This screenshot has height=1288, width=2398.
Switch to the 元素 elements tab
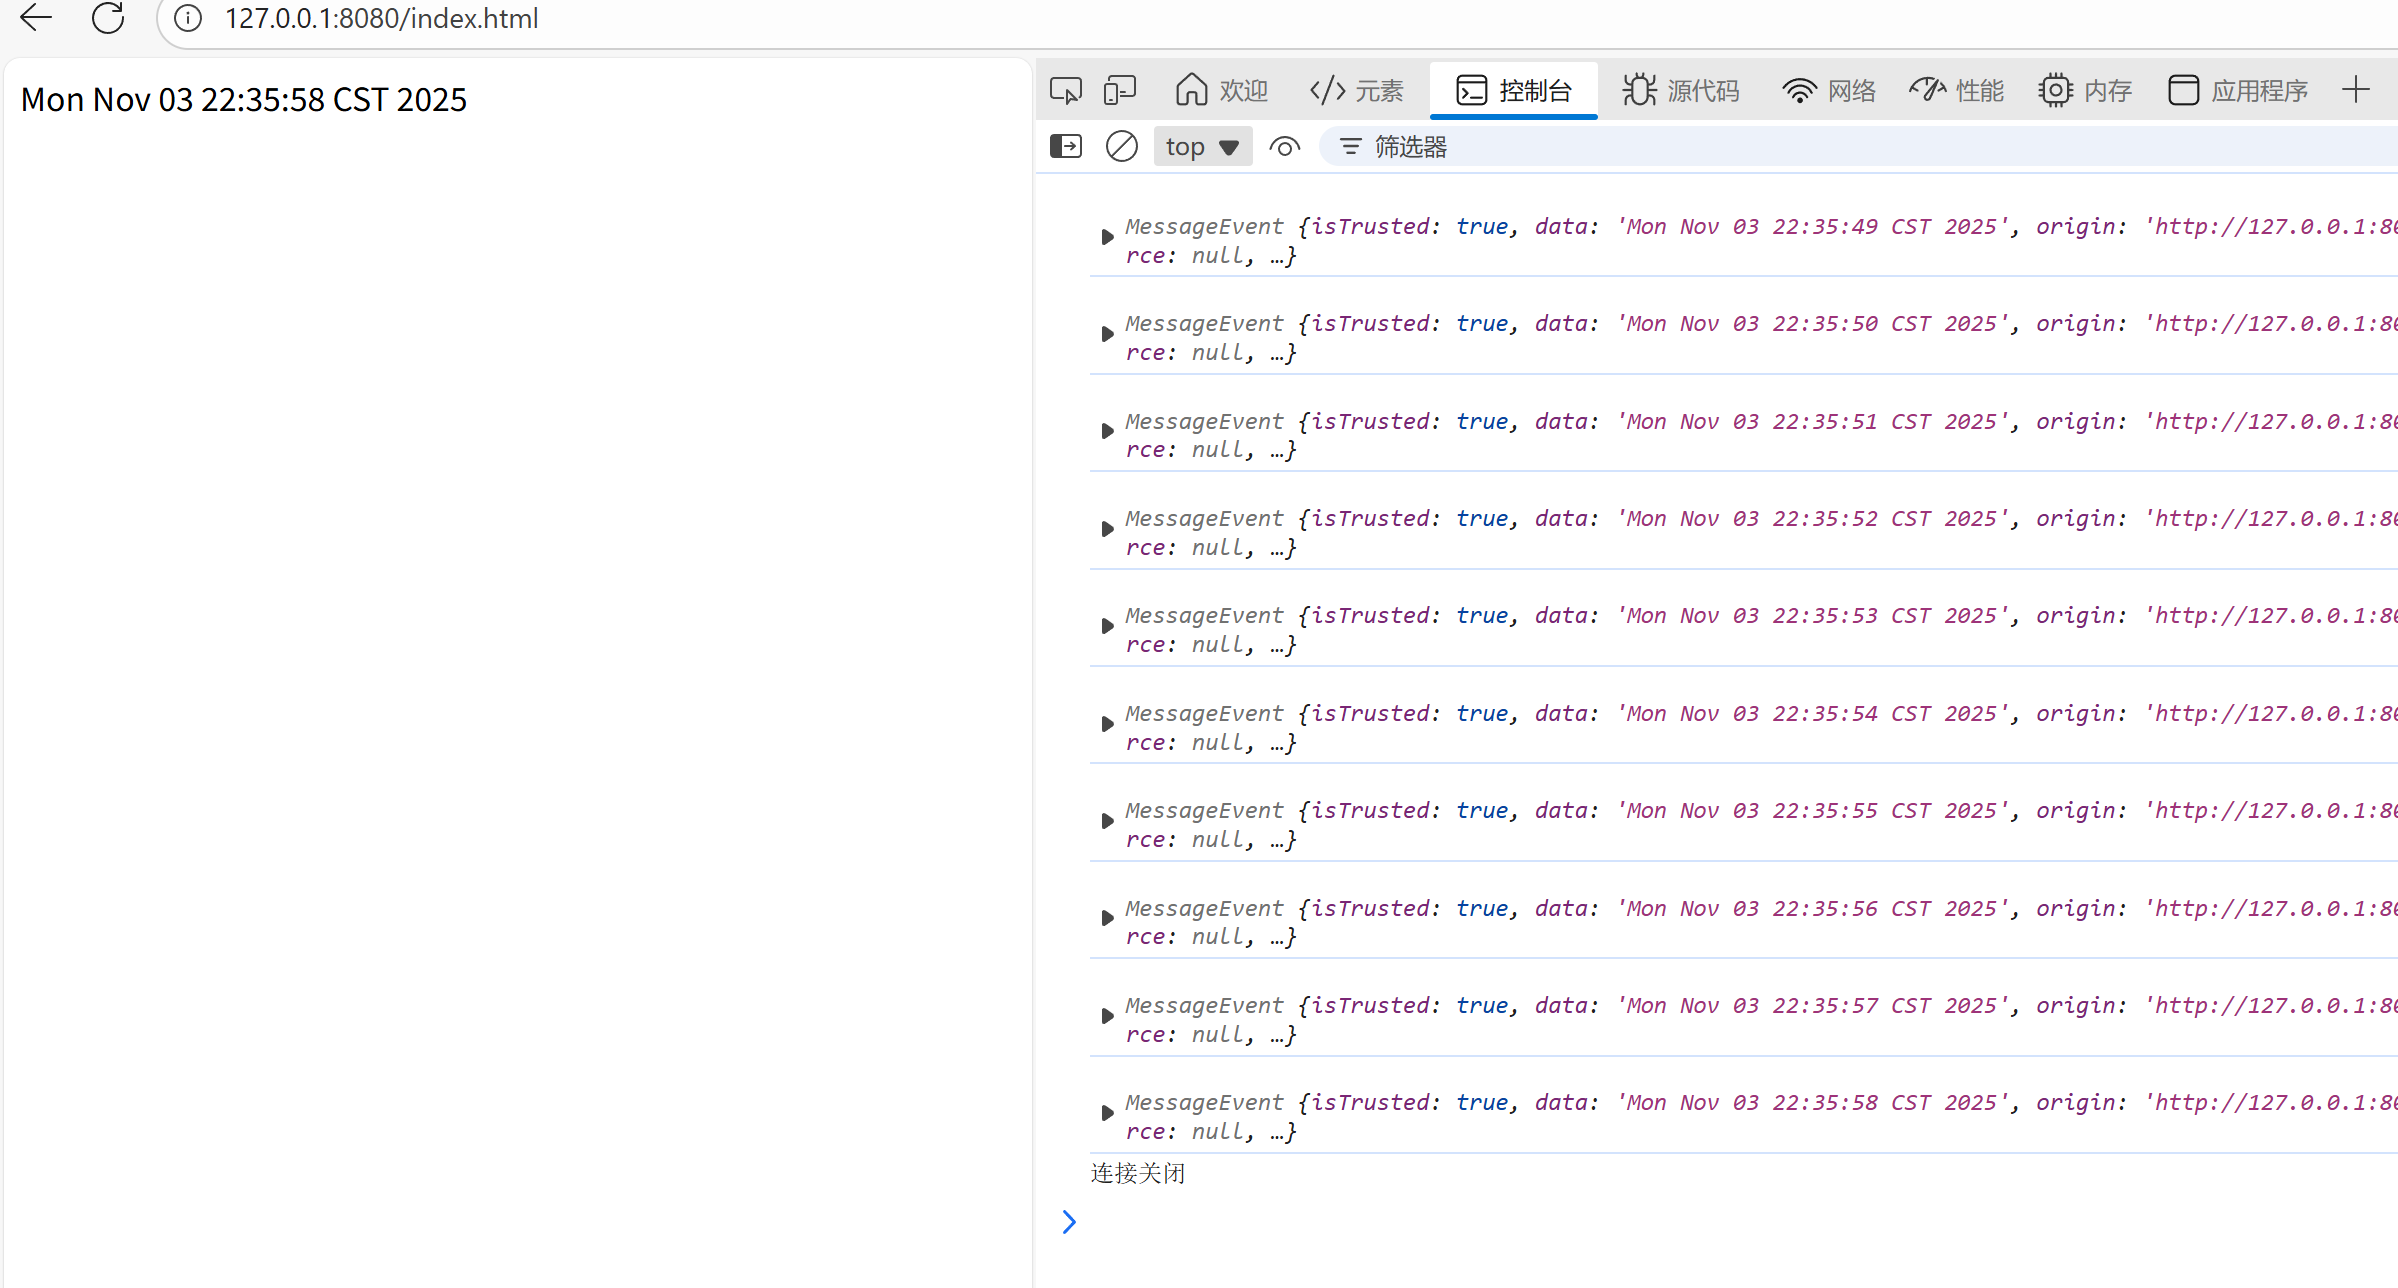tap(1357, 91)
